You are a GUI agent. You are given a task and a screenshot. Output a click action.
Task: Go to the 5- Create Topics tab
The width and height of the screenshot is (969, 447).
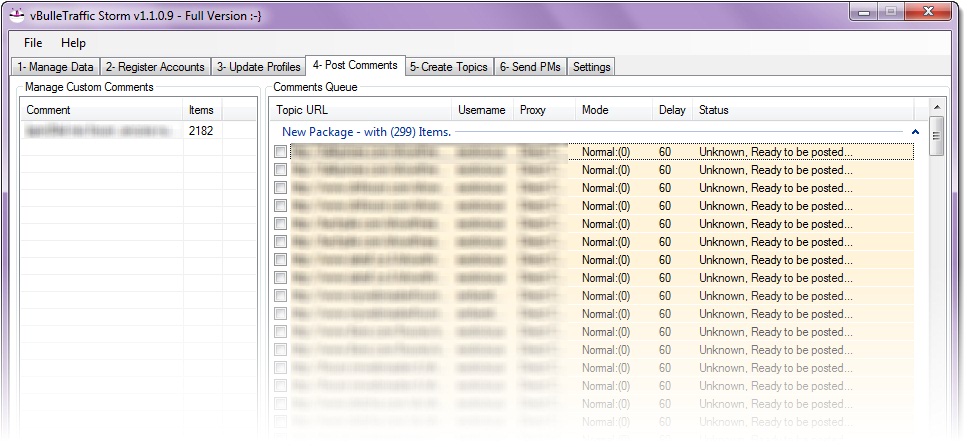(x=449, y=67)
